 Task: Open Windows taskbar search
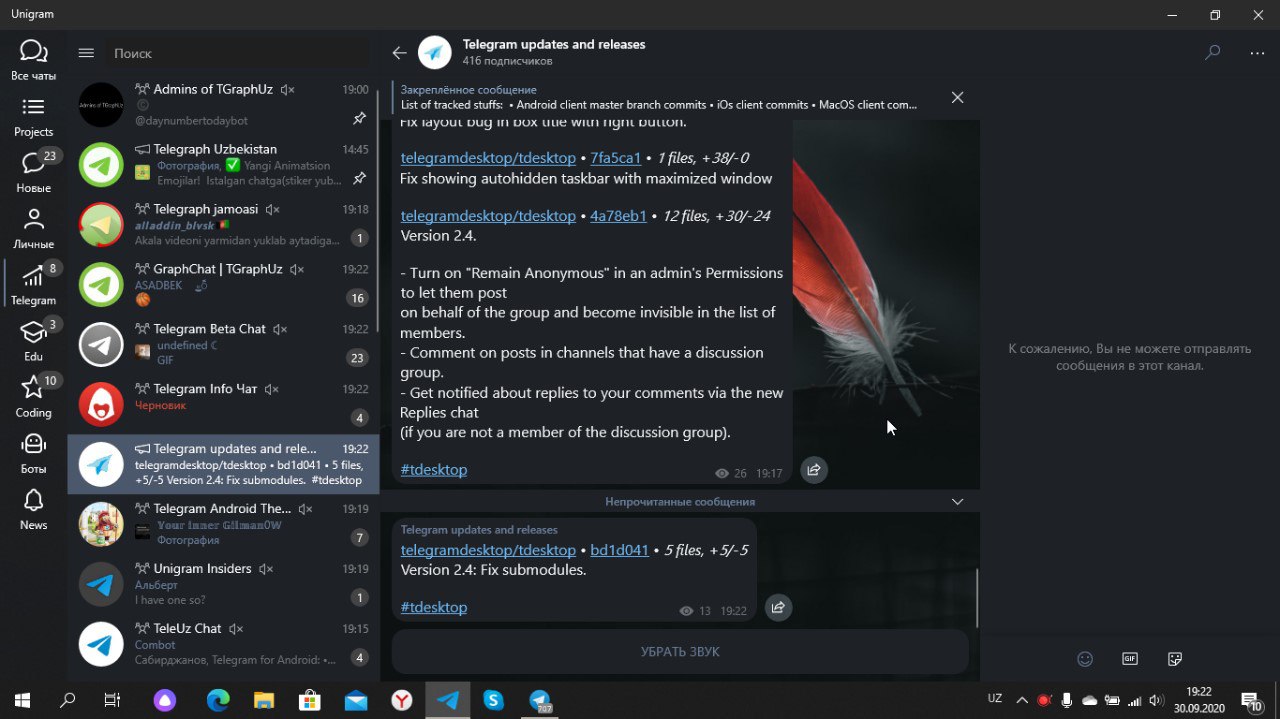tap(67, 700)
